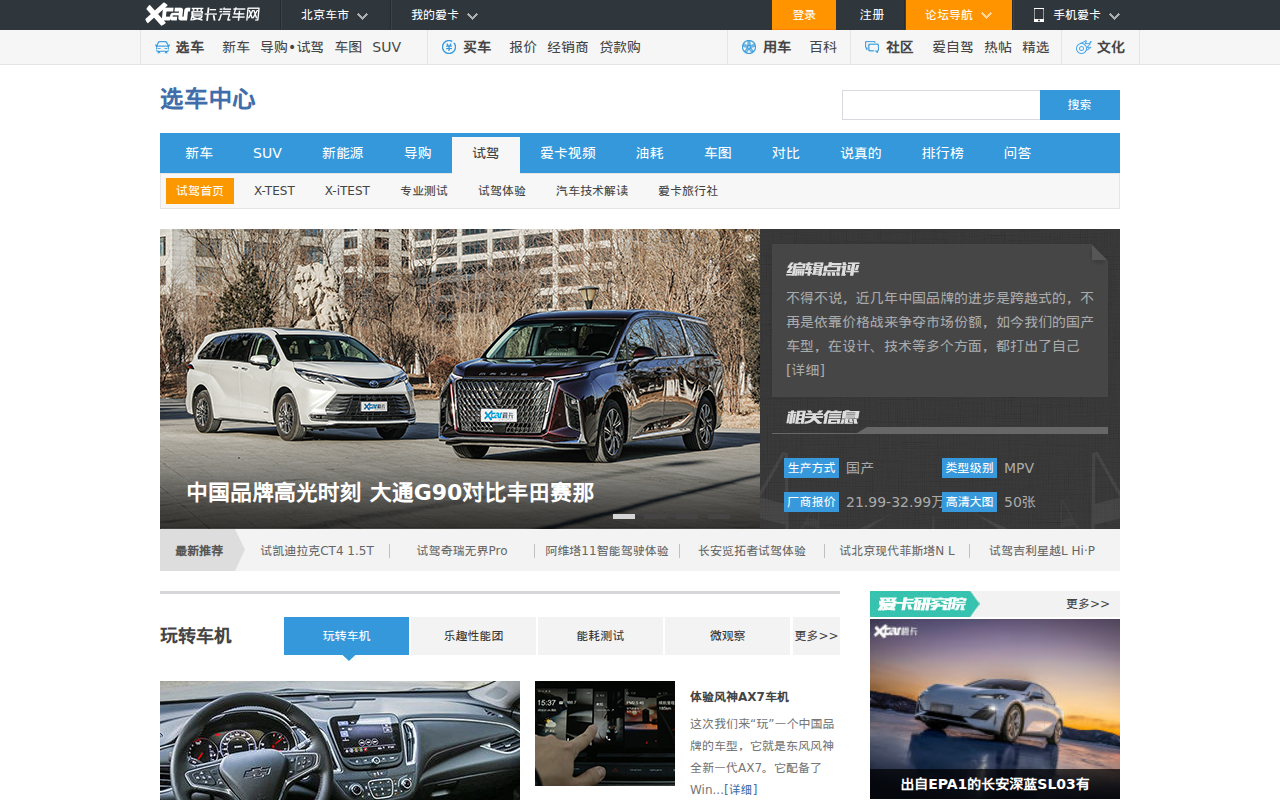Open the AX7 touchscreen thumbnail
Image resolution: width=1280 pixels, height=800 pixels.
605,733
